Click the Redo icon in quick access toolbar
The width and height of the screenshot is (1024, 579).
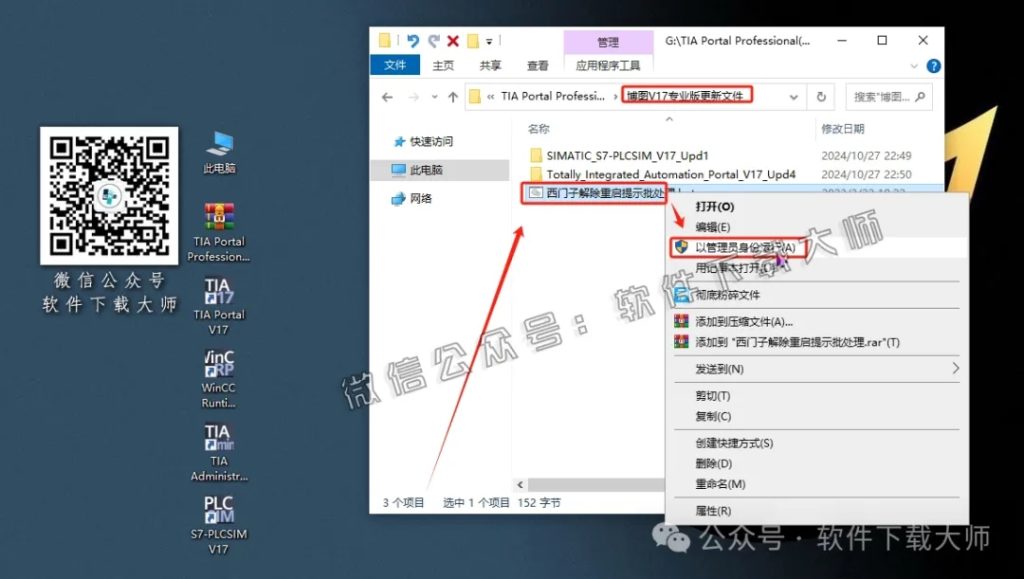point(433,41)
